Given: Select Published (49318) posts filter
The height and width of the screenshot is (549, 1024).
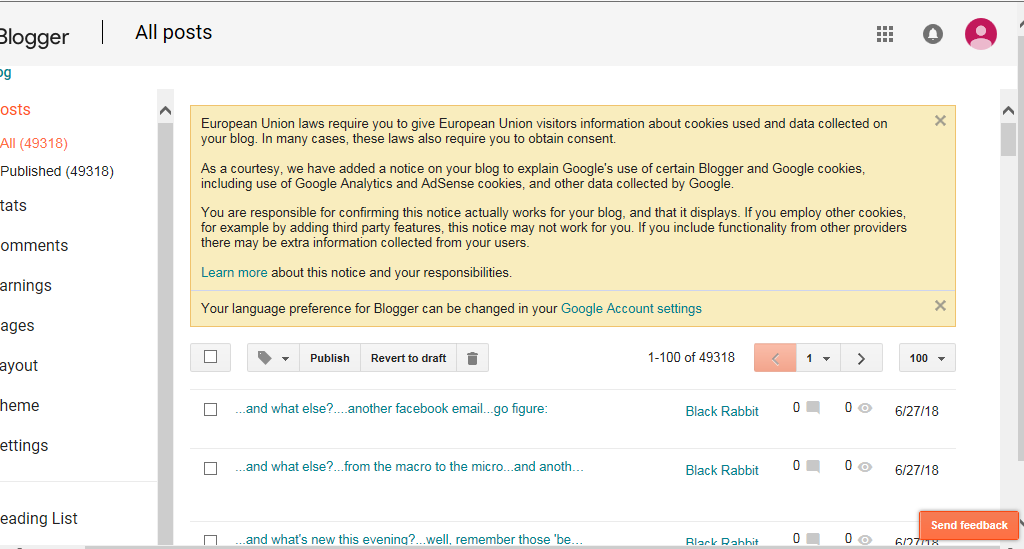Looking at the screenshot, I should click(x=57, y=171).
